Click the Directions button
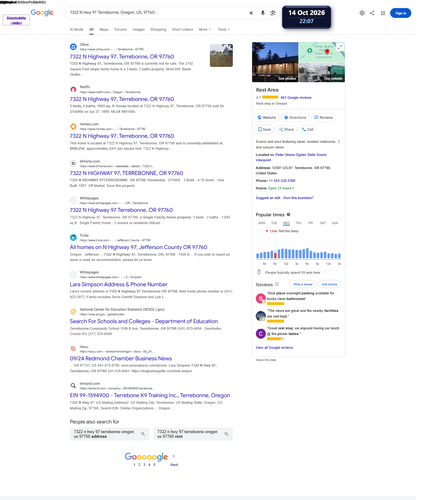Image resolution: width=421 pixels, height=500 pixels. [x=295, y=117]
